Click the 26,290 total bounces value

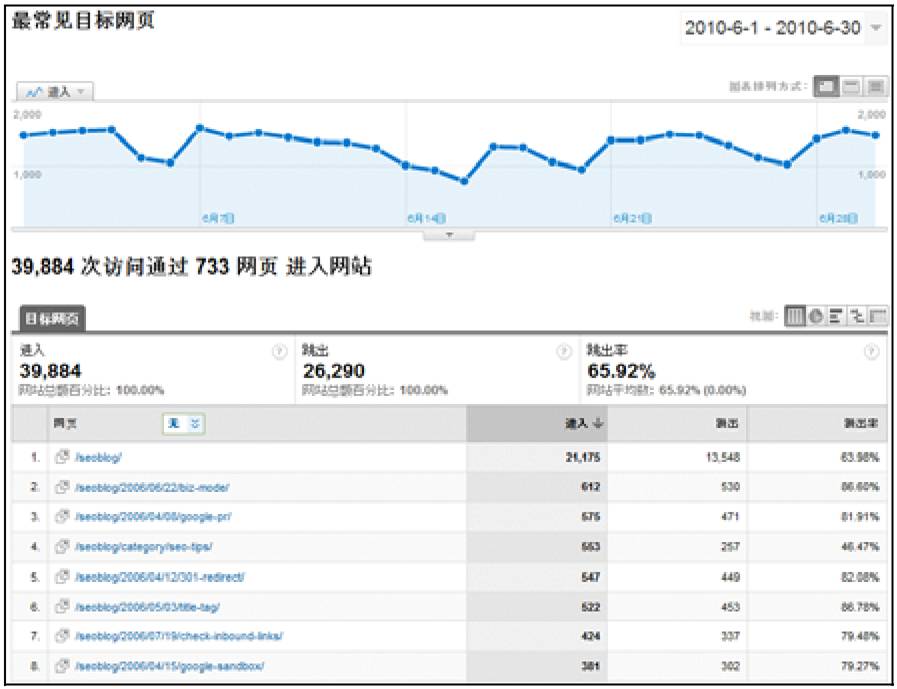(x=334, y=371)
